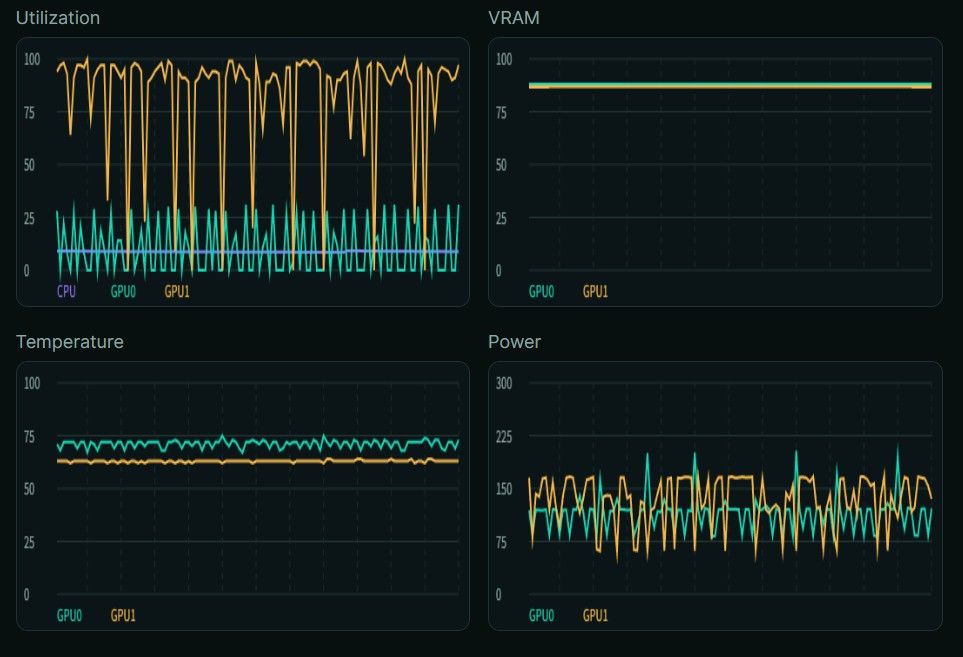This screenshot has height=657, width=963.
Task: Click the 100 axis label in VRAM chart
Action: click(x=504, y=60)
